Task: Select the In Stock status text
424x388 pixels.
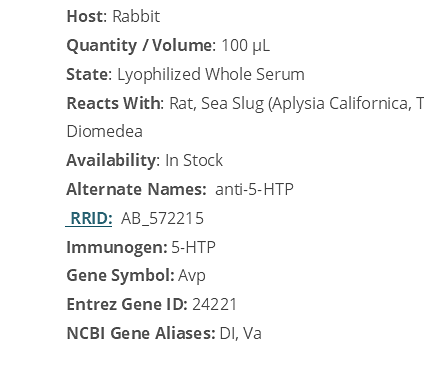Action: pyautogui.click(x=194, y=160)
